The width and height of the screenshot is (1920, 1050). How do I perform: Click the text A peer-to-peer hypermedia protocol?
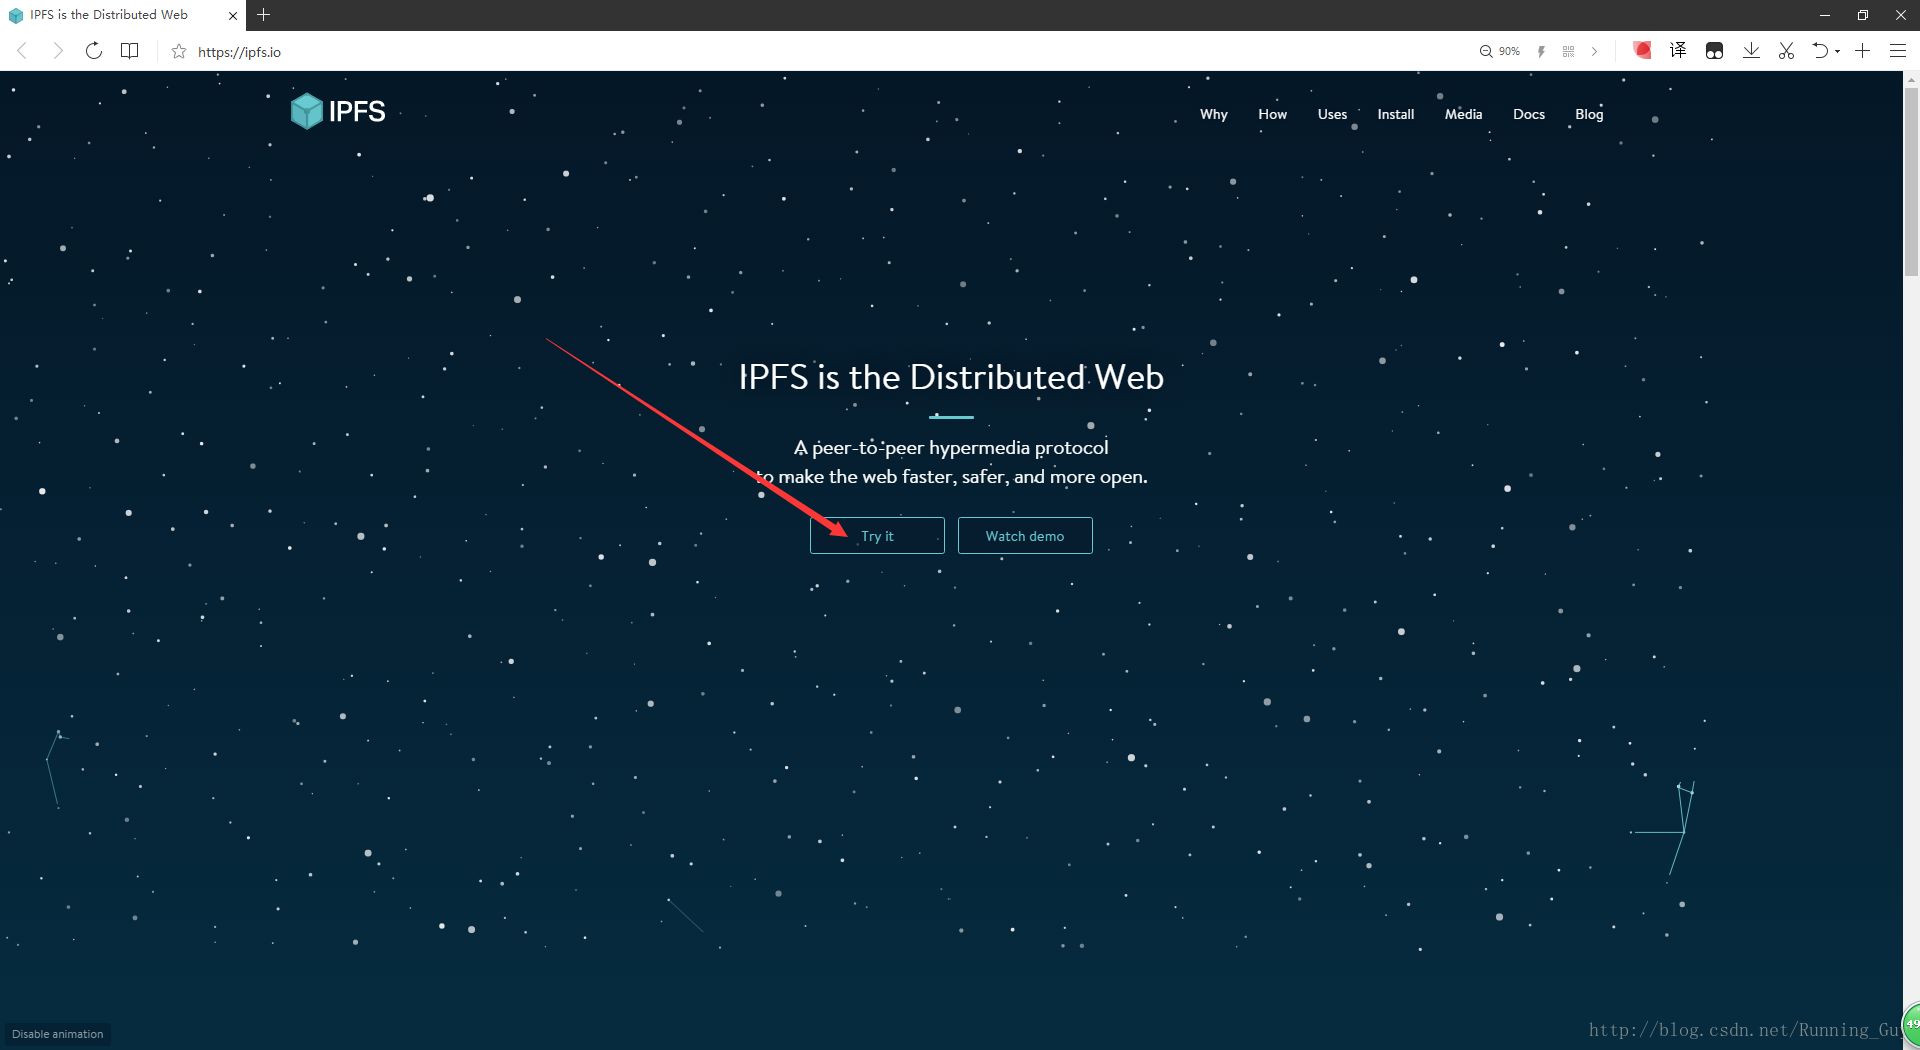(951, 447)
